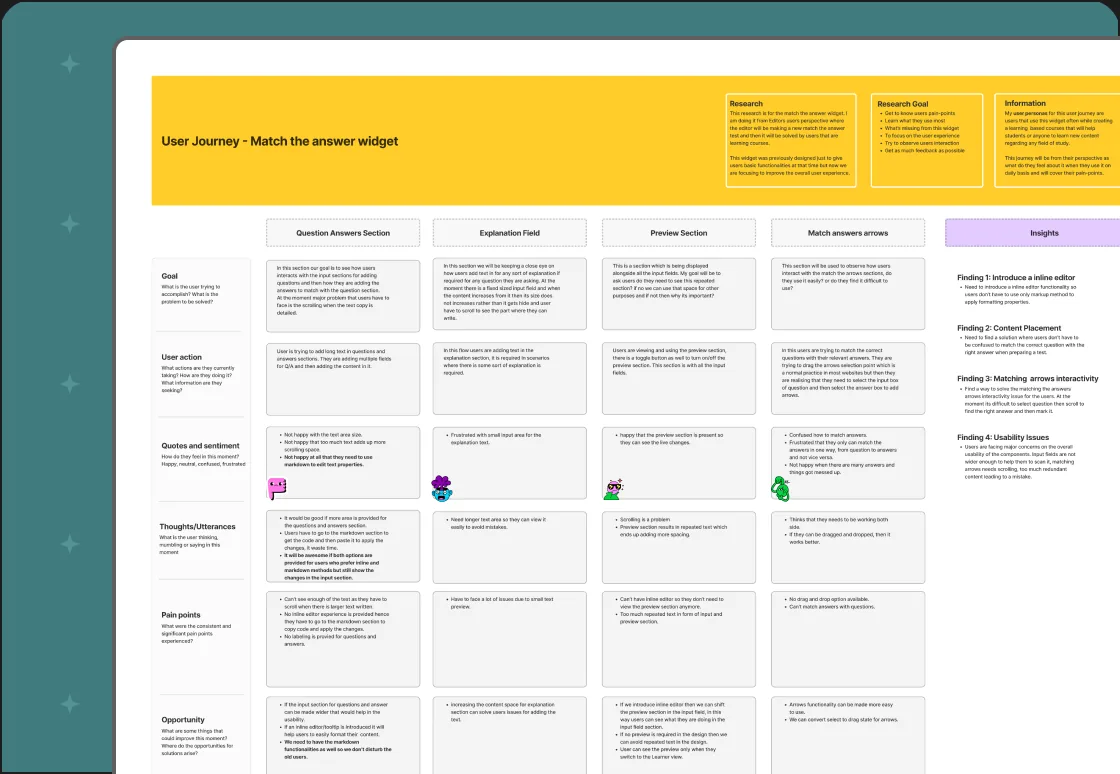The height and width of the screenshot is (774, 1120).
Task: Select card 'Thinks that they needs to be working'
Action: tap(848, 547)
